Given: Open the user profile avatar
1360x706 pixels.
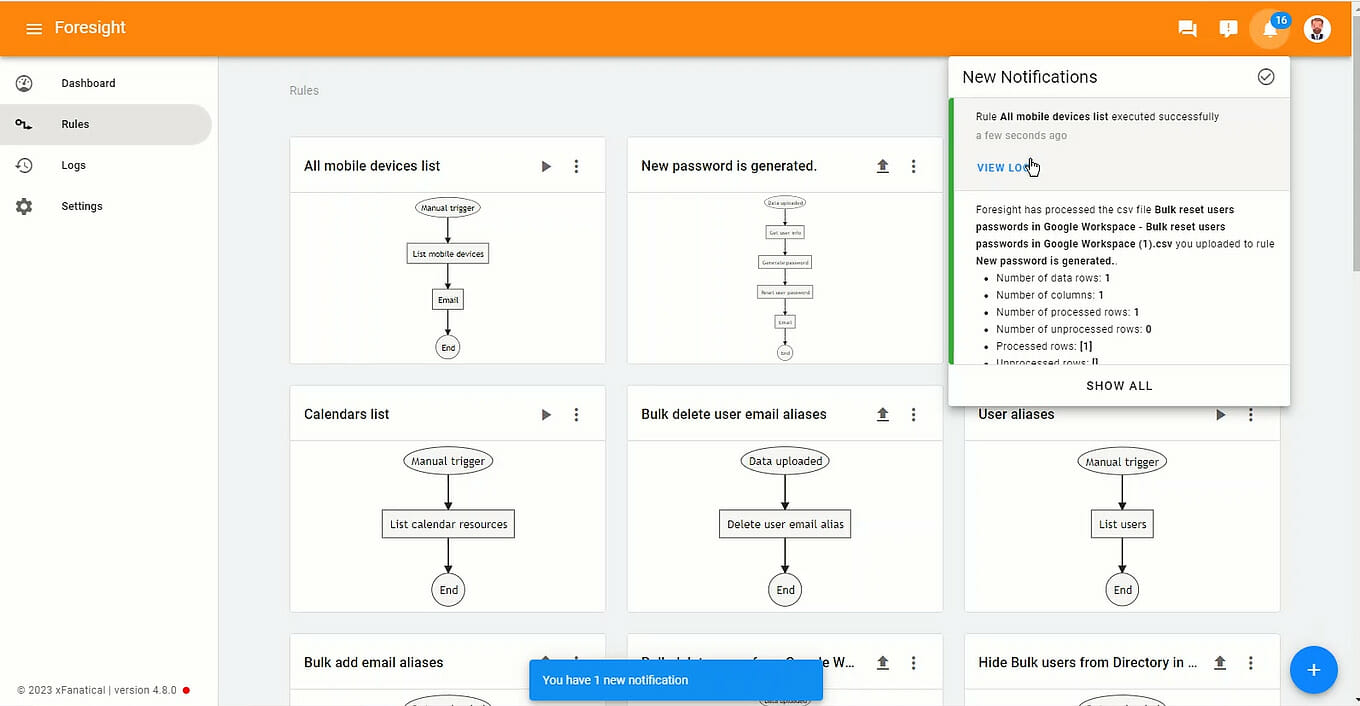Looking at the screenshot, I should 1317,28.
